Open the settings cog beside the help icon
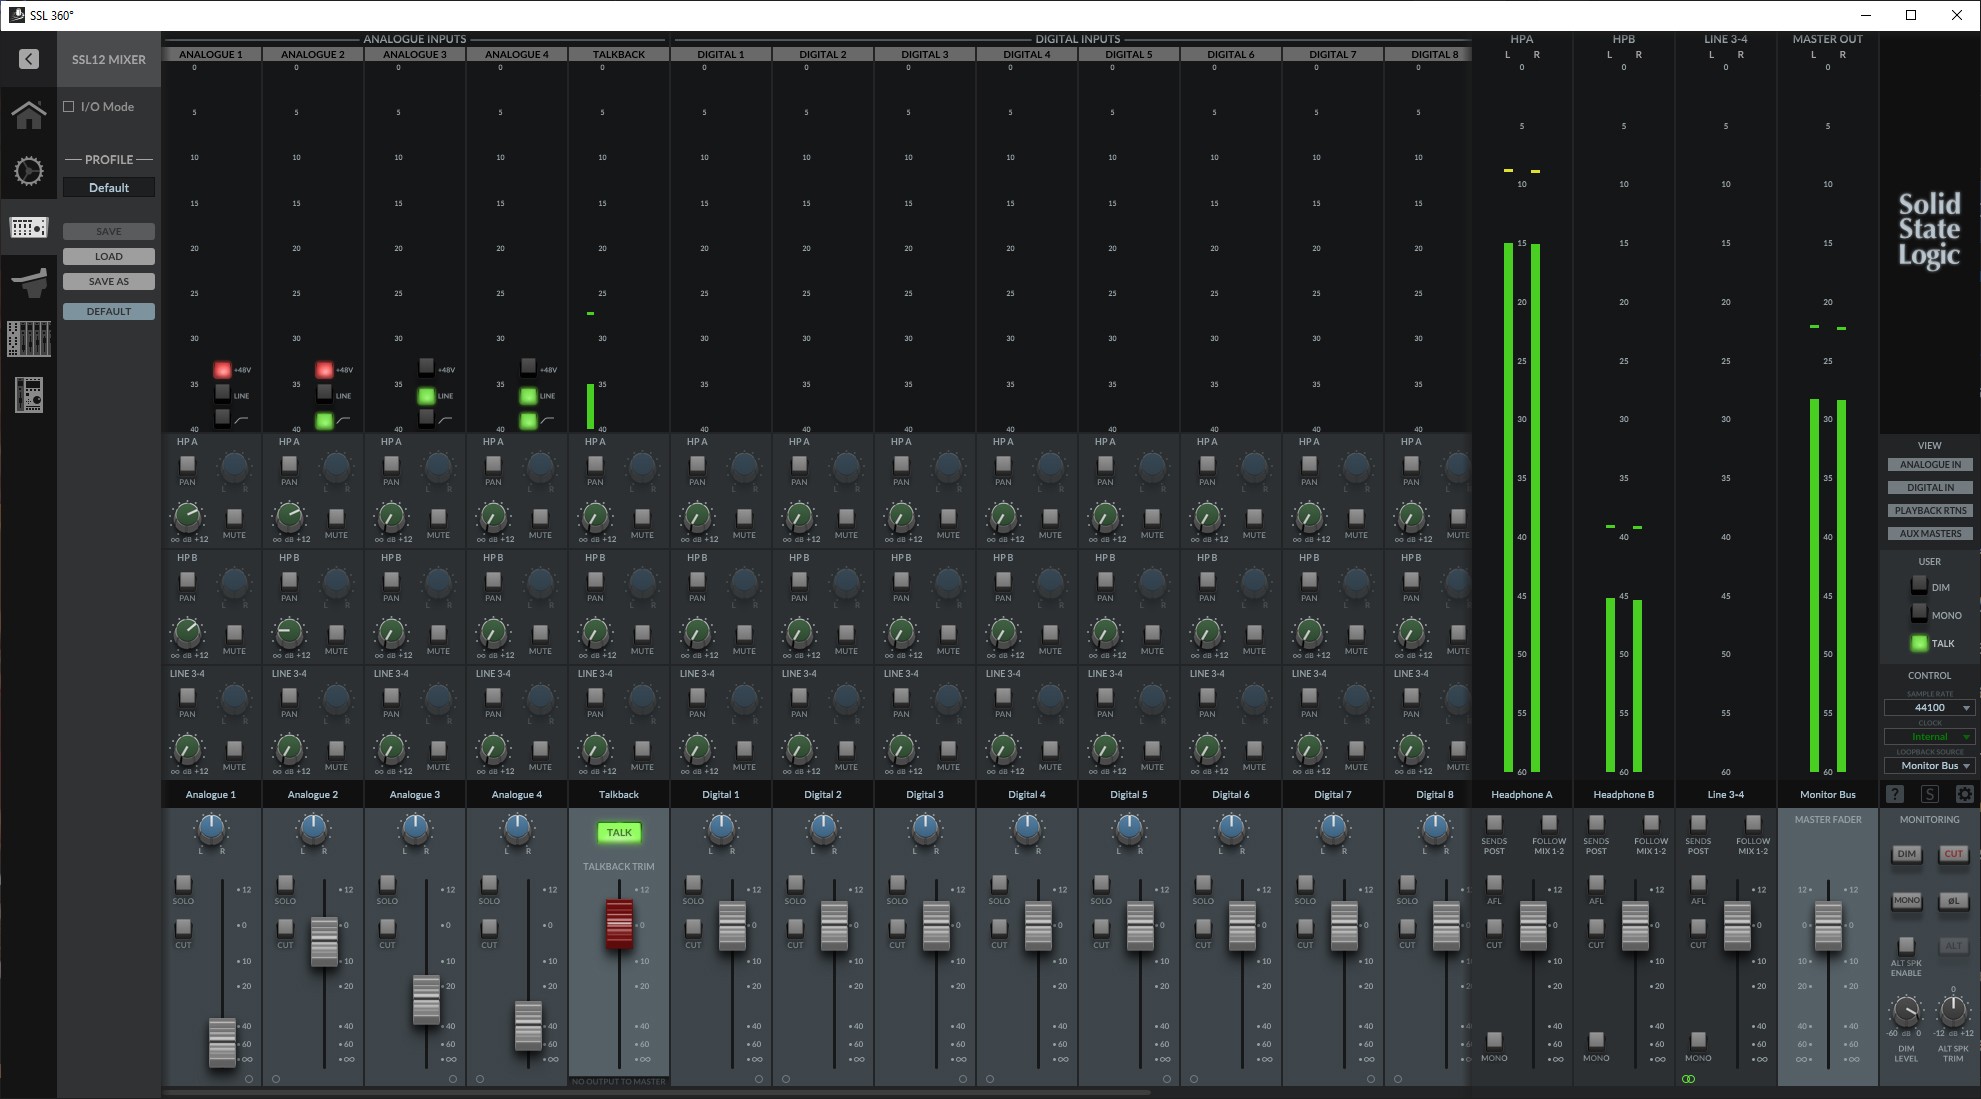The image size is (1981, 1099). 1964,794
